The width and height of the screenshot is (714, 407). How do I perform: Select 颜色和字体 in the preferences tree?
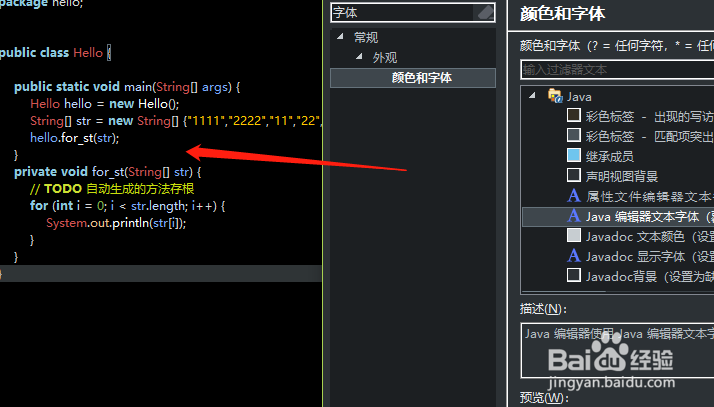tap(422, 78)
